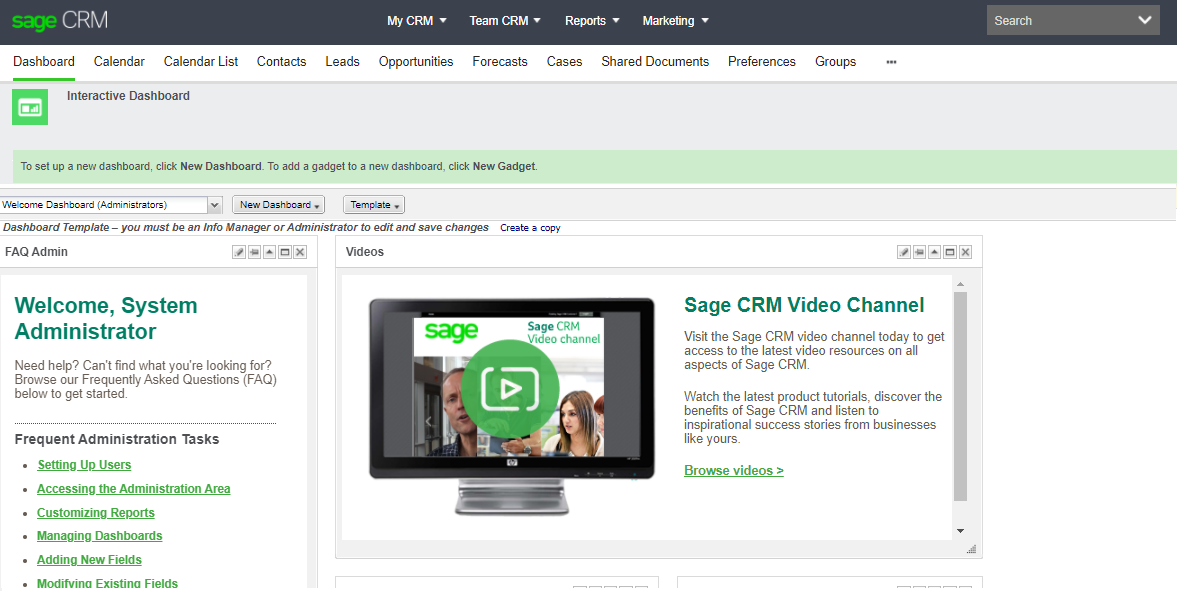Viewport: 1177px width, 591px height.
Task: Open the New Dashboard dropdown button
Action: click(x=278, y=205)
